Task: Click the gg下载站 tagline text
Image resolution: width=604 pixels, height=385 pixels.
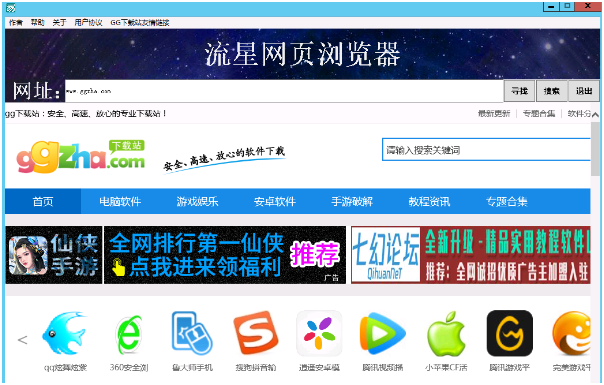Action: point(86,113)
